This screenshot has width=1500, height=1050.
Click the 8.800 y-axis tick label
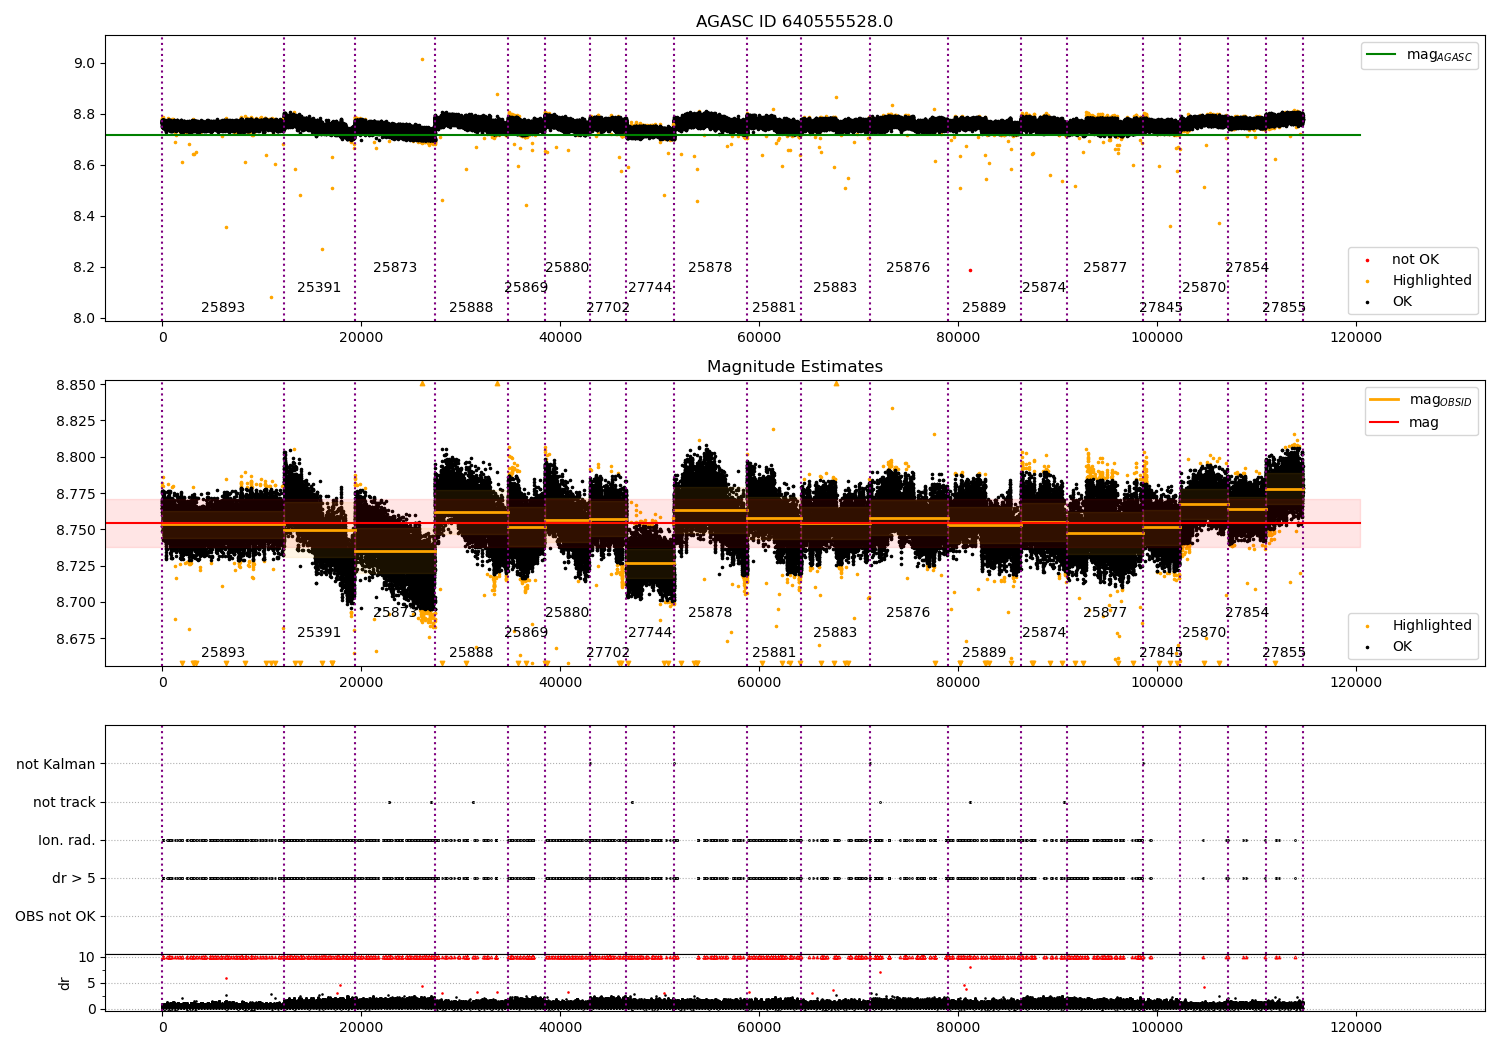(x=76, y=458)
